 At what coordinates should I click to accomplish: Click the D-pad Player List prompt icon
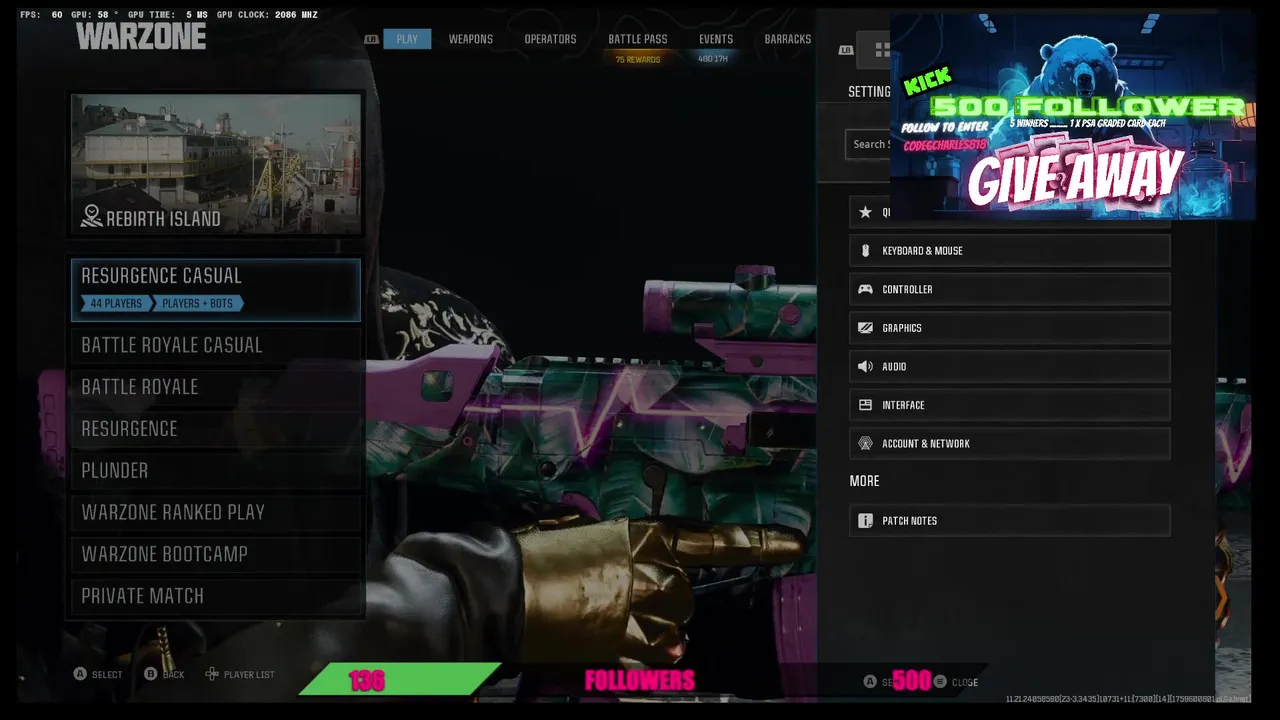pos(212,674)
